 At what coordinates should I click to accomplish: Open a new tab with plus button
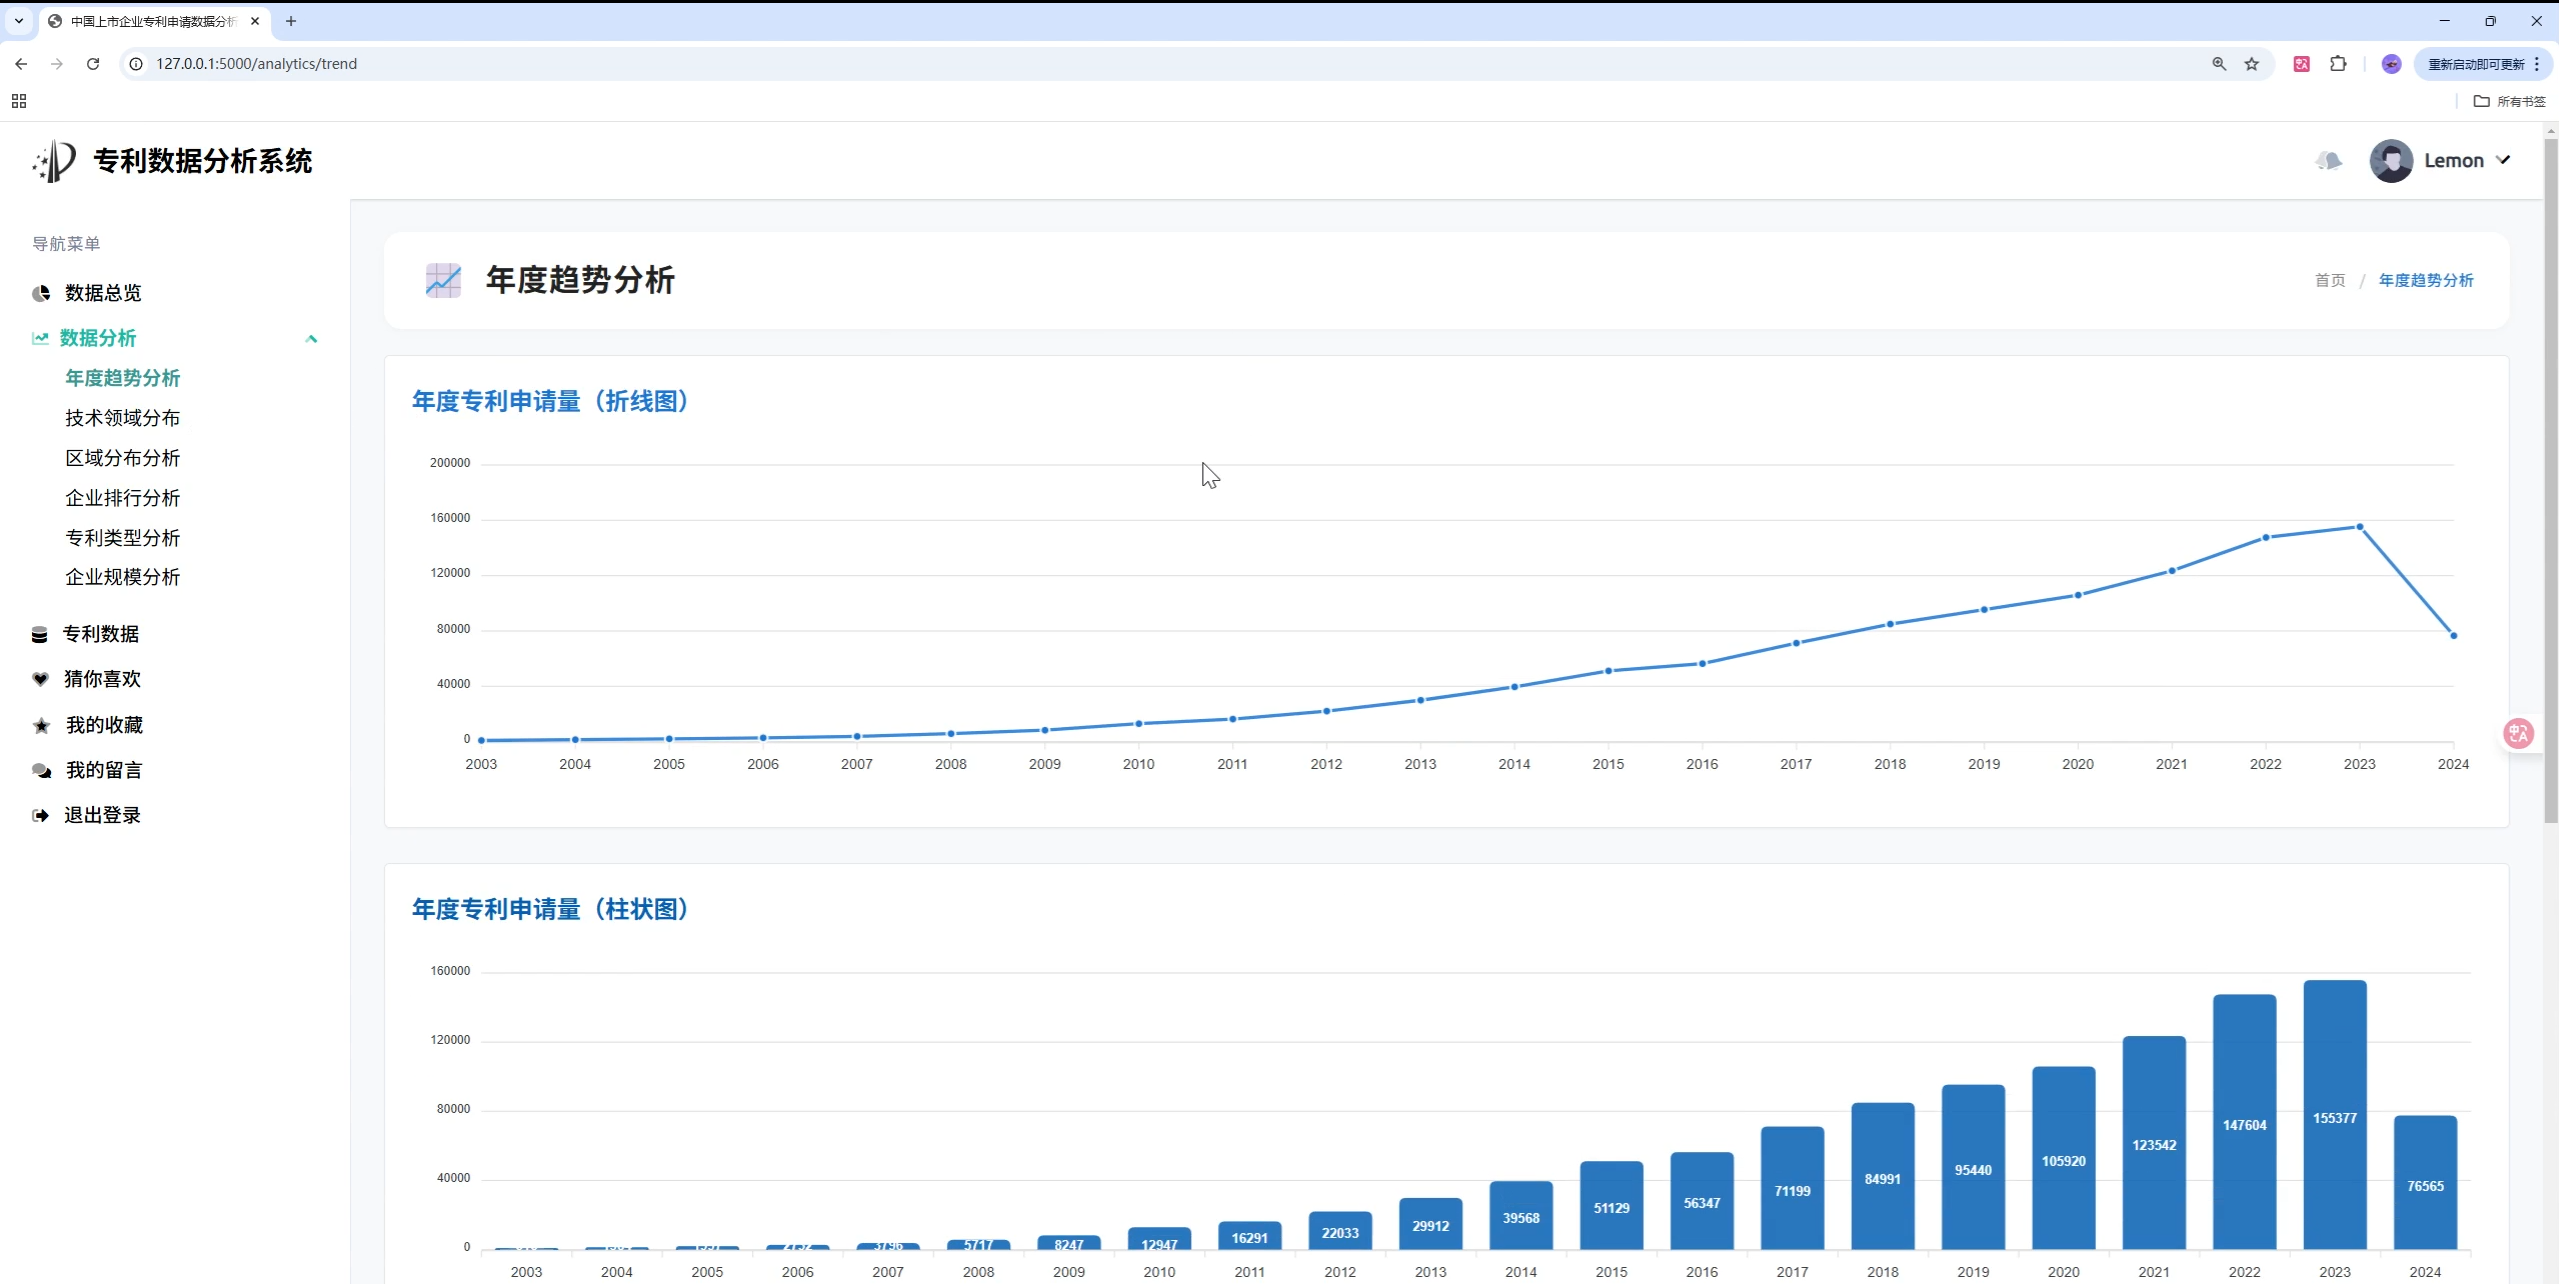[x=291, y=21]
